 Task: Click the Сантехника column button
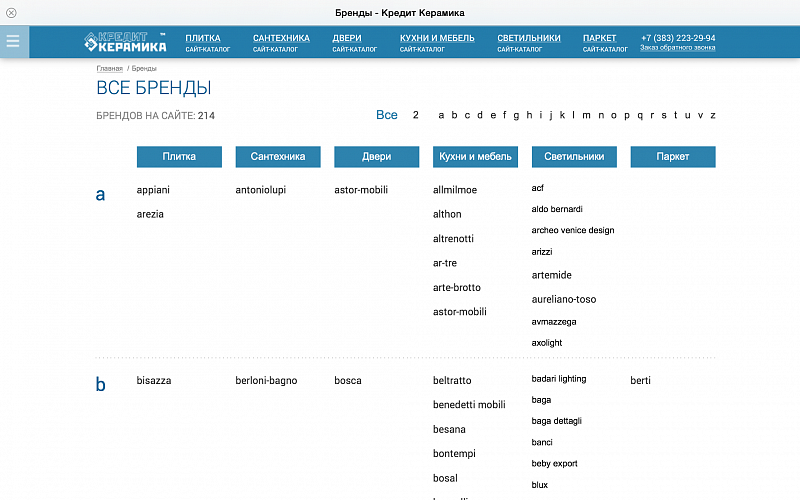coord(278,157)
